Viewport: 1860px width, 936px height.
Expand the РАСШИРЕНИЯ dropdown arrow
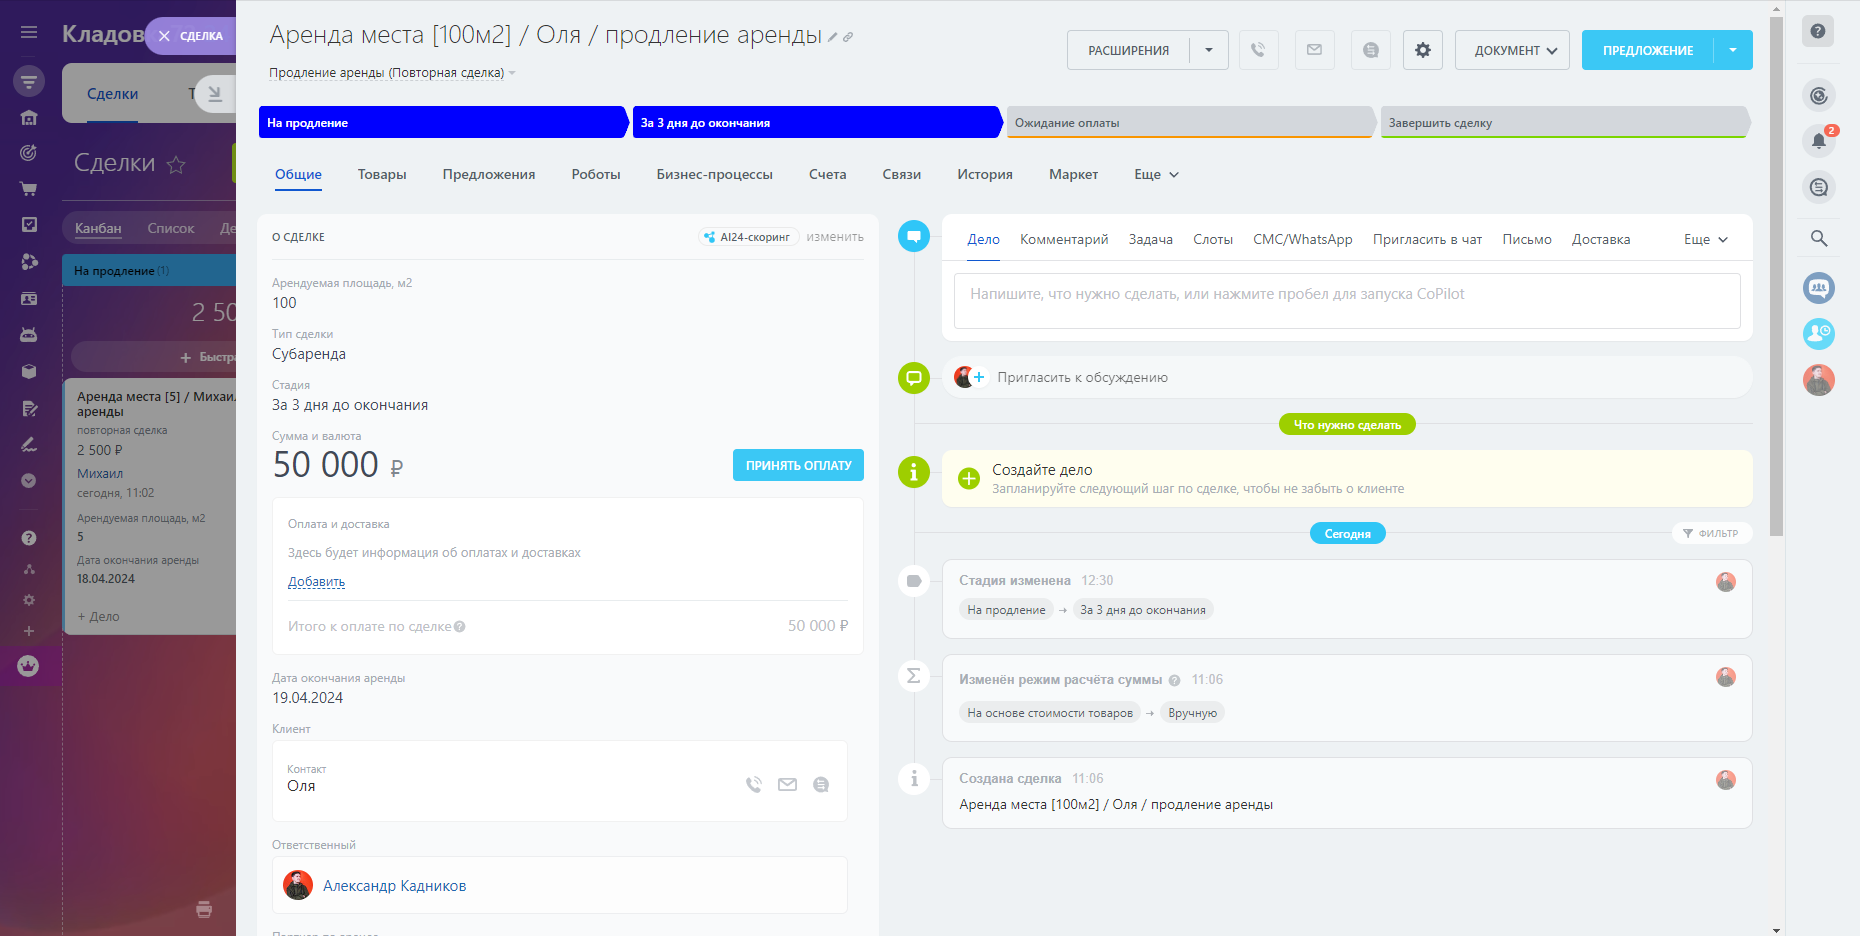[1209, 50]
